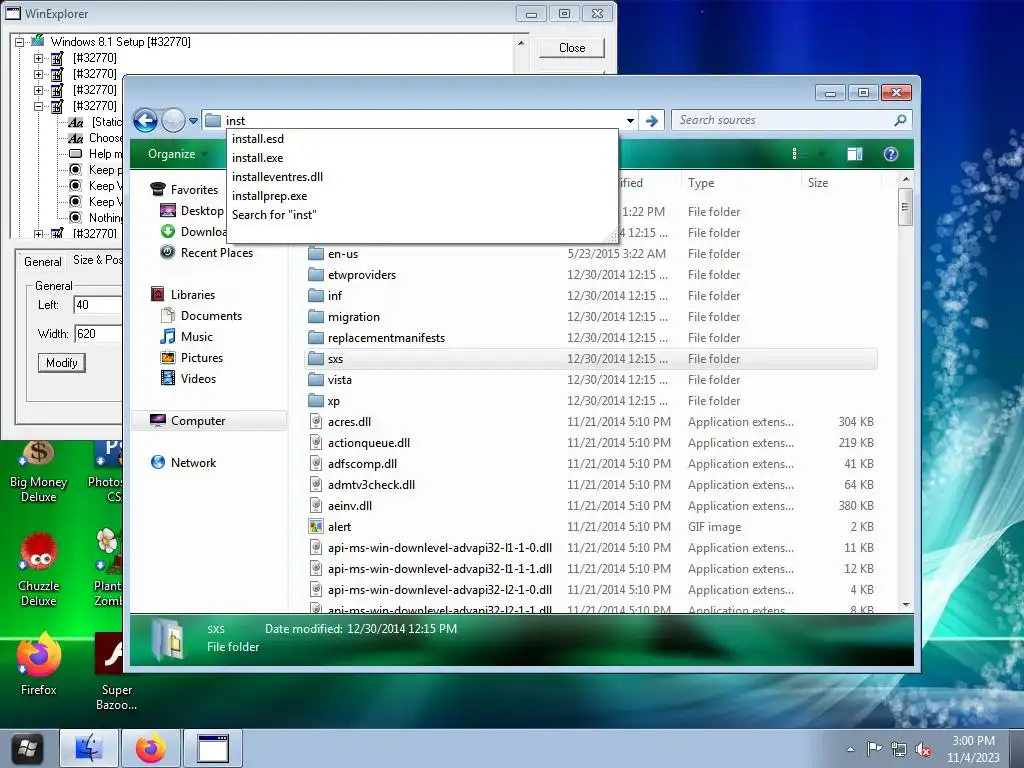Select api-ms-win-downlevel-advapi32-l1-1-0.dll

(440, 547)
